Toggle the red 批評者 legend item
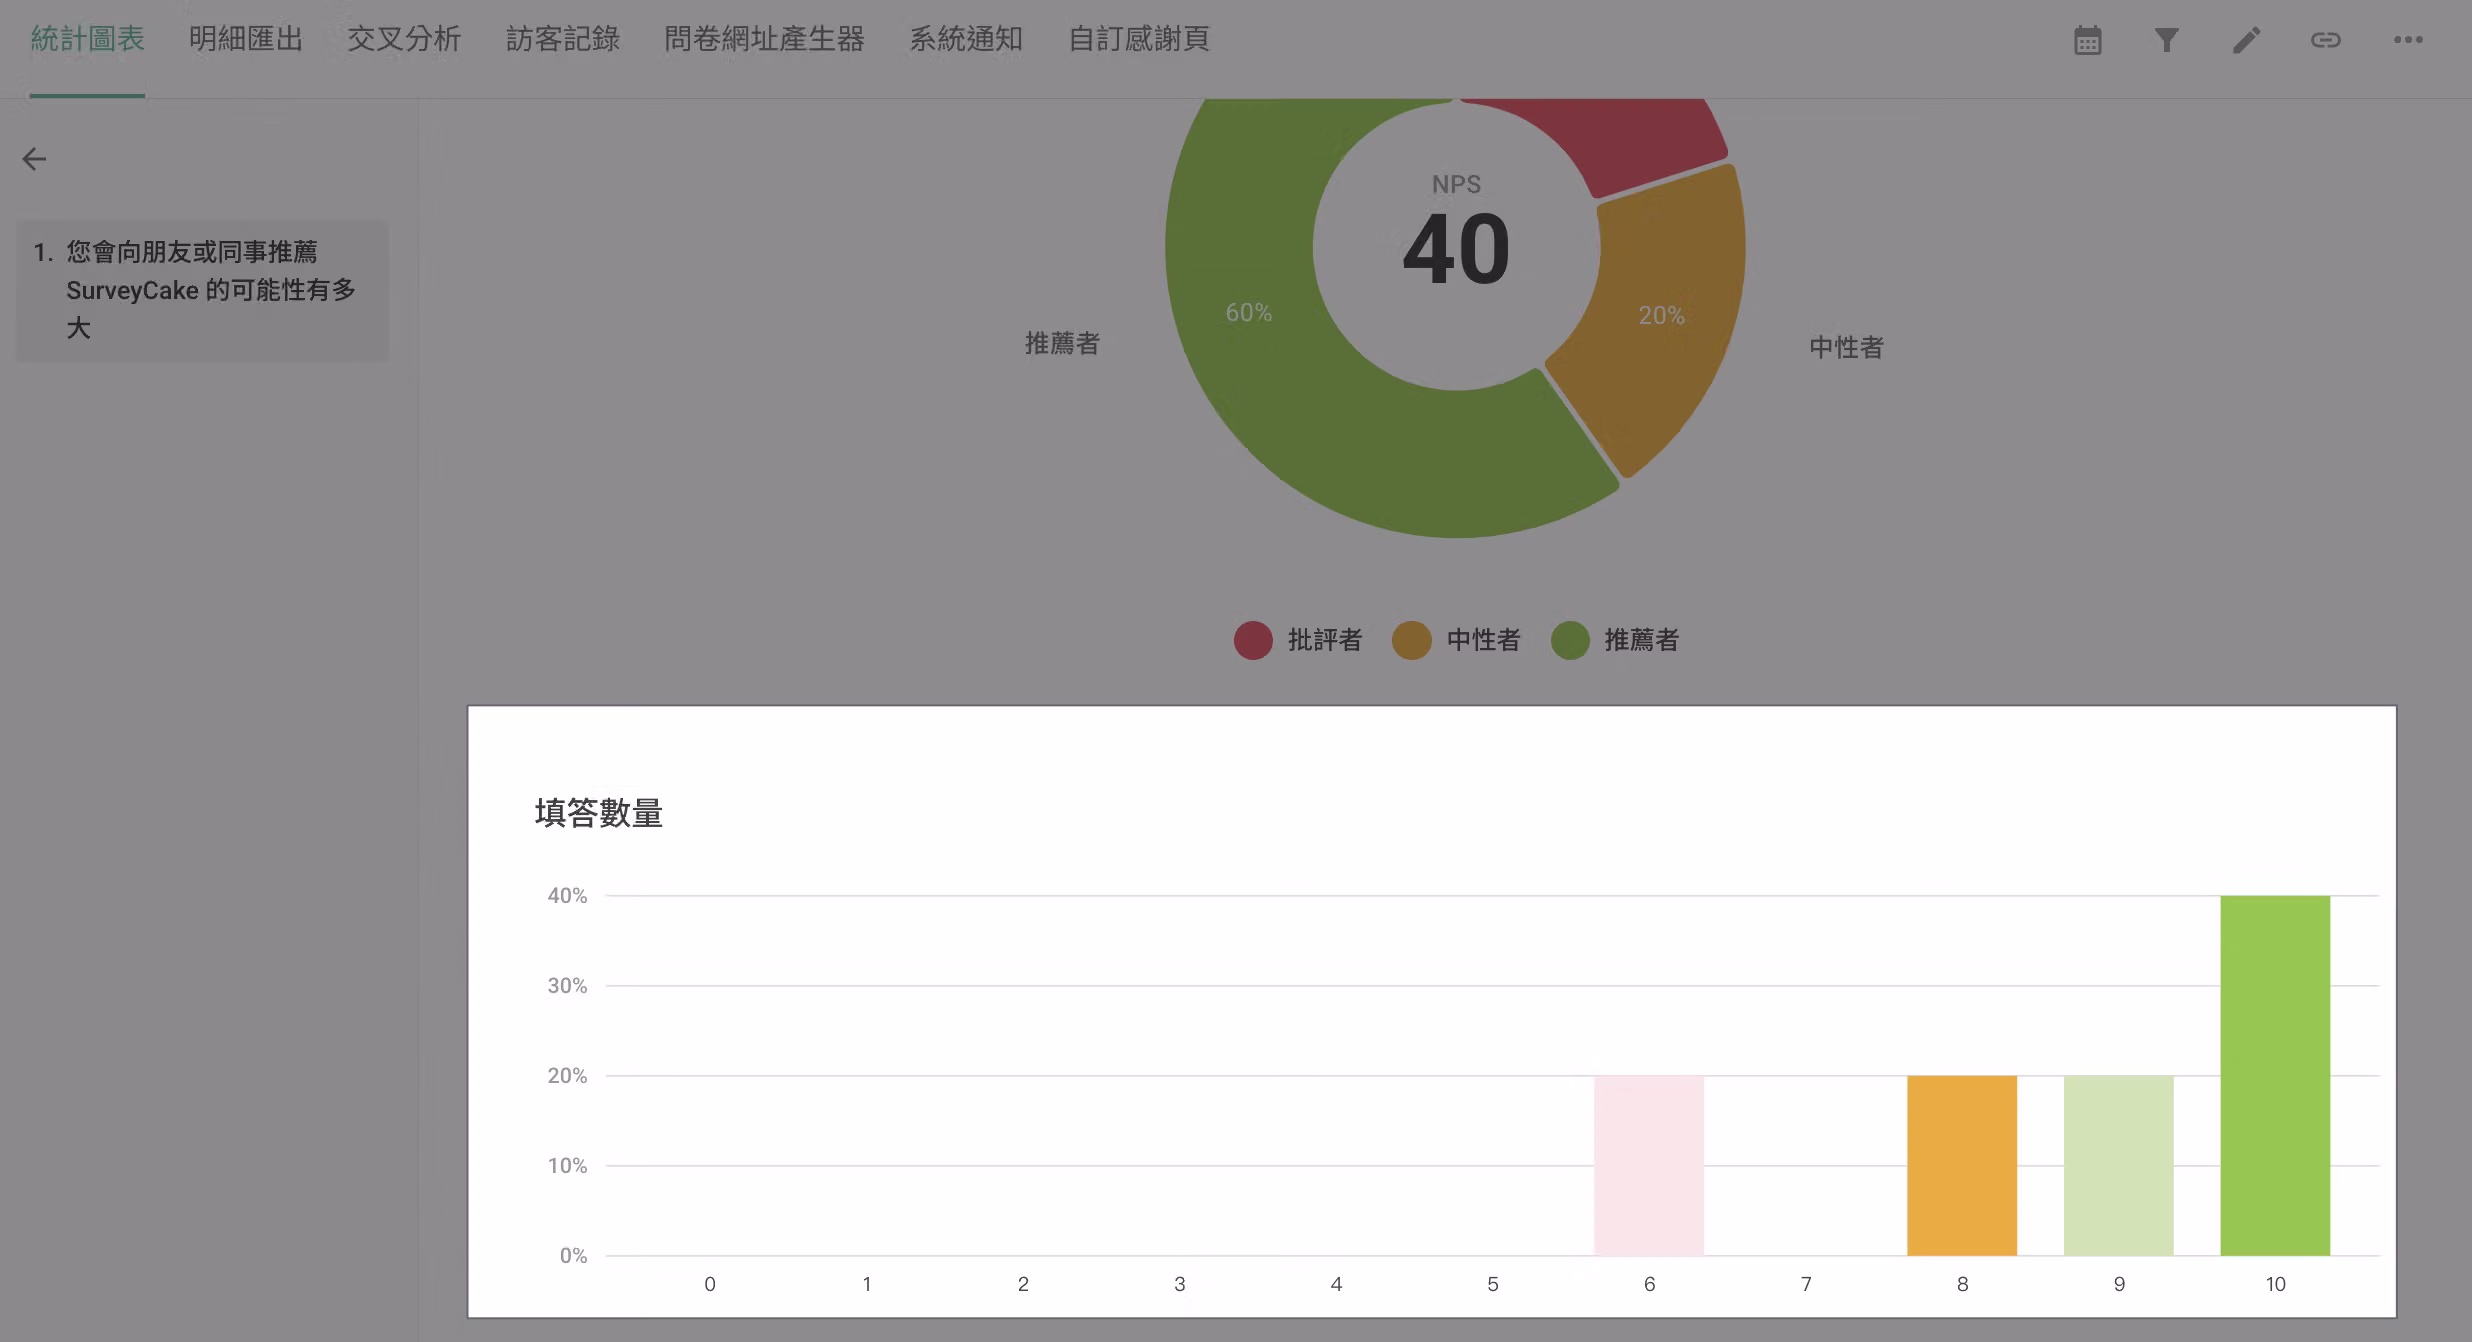Viewport: 2472px width, 1342px height. click(1298, 640)
